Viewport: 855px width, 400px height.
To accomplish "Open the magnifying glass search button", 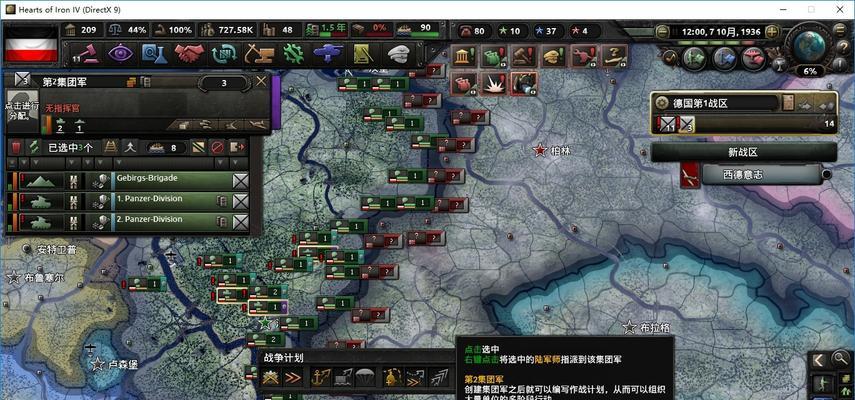I will tap(839, 359).
